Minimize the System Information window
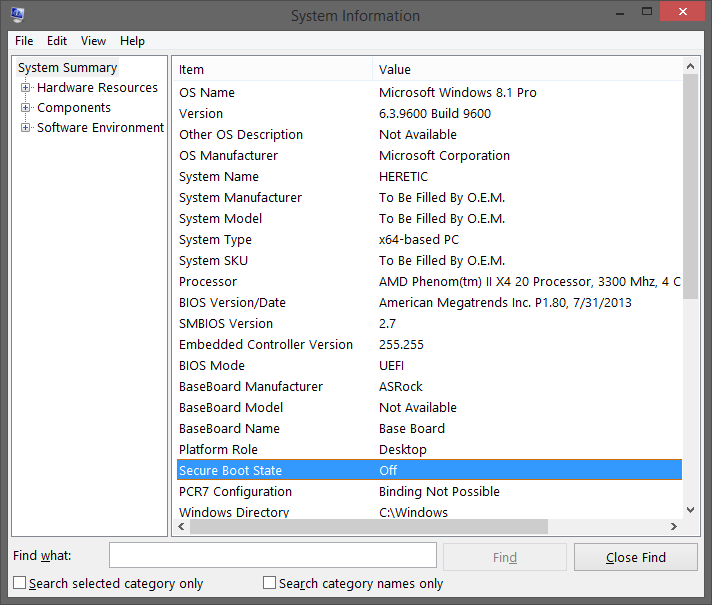The height and width of the screenshot is (605, 712). pos(620,12)
